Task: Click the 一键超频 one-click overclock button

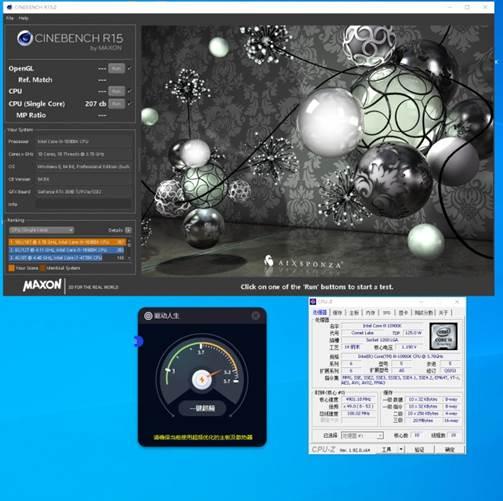Action: 202,408
